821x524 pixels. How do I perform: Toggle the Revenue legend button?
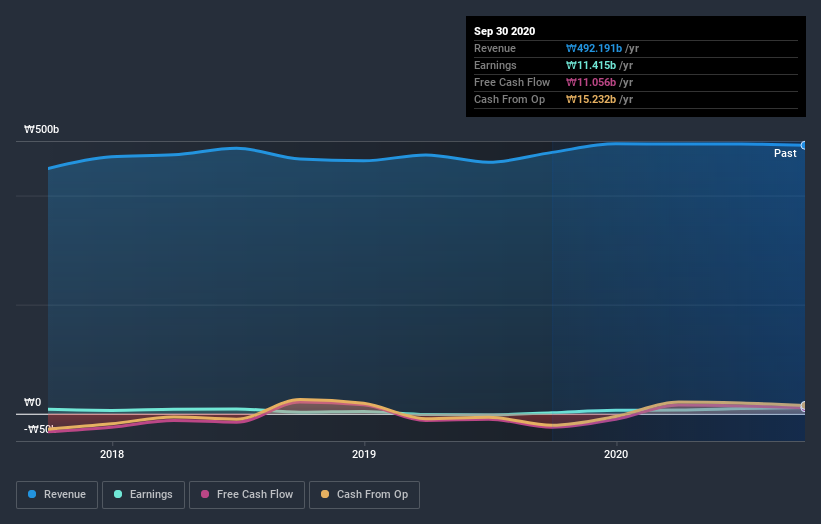(x=57, y=495)
